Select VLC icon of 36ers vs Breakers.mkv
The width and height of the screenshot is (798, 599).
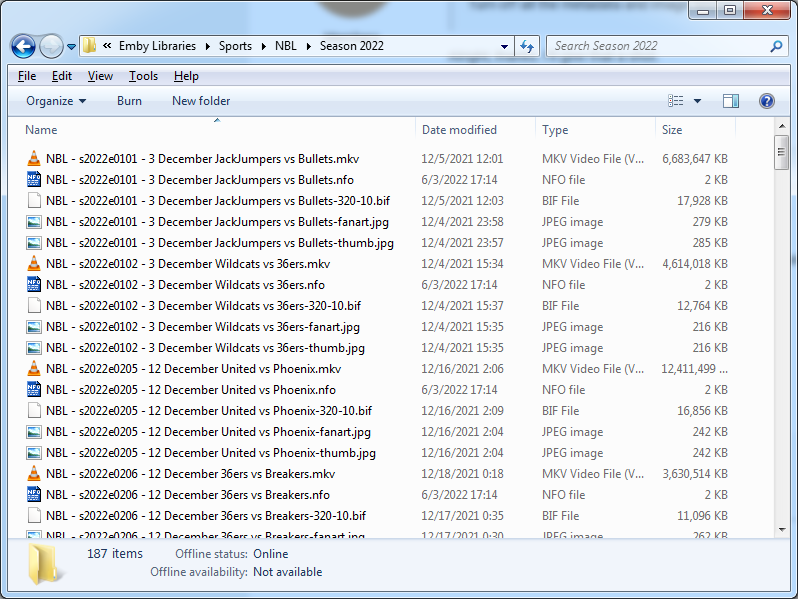(34, 473)
